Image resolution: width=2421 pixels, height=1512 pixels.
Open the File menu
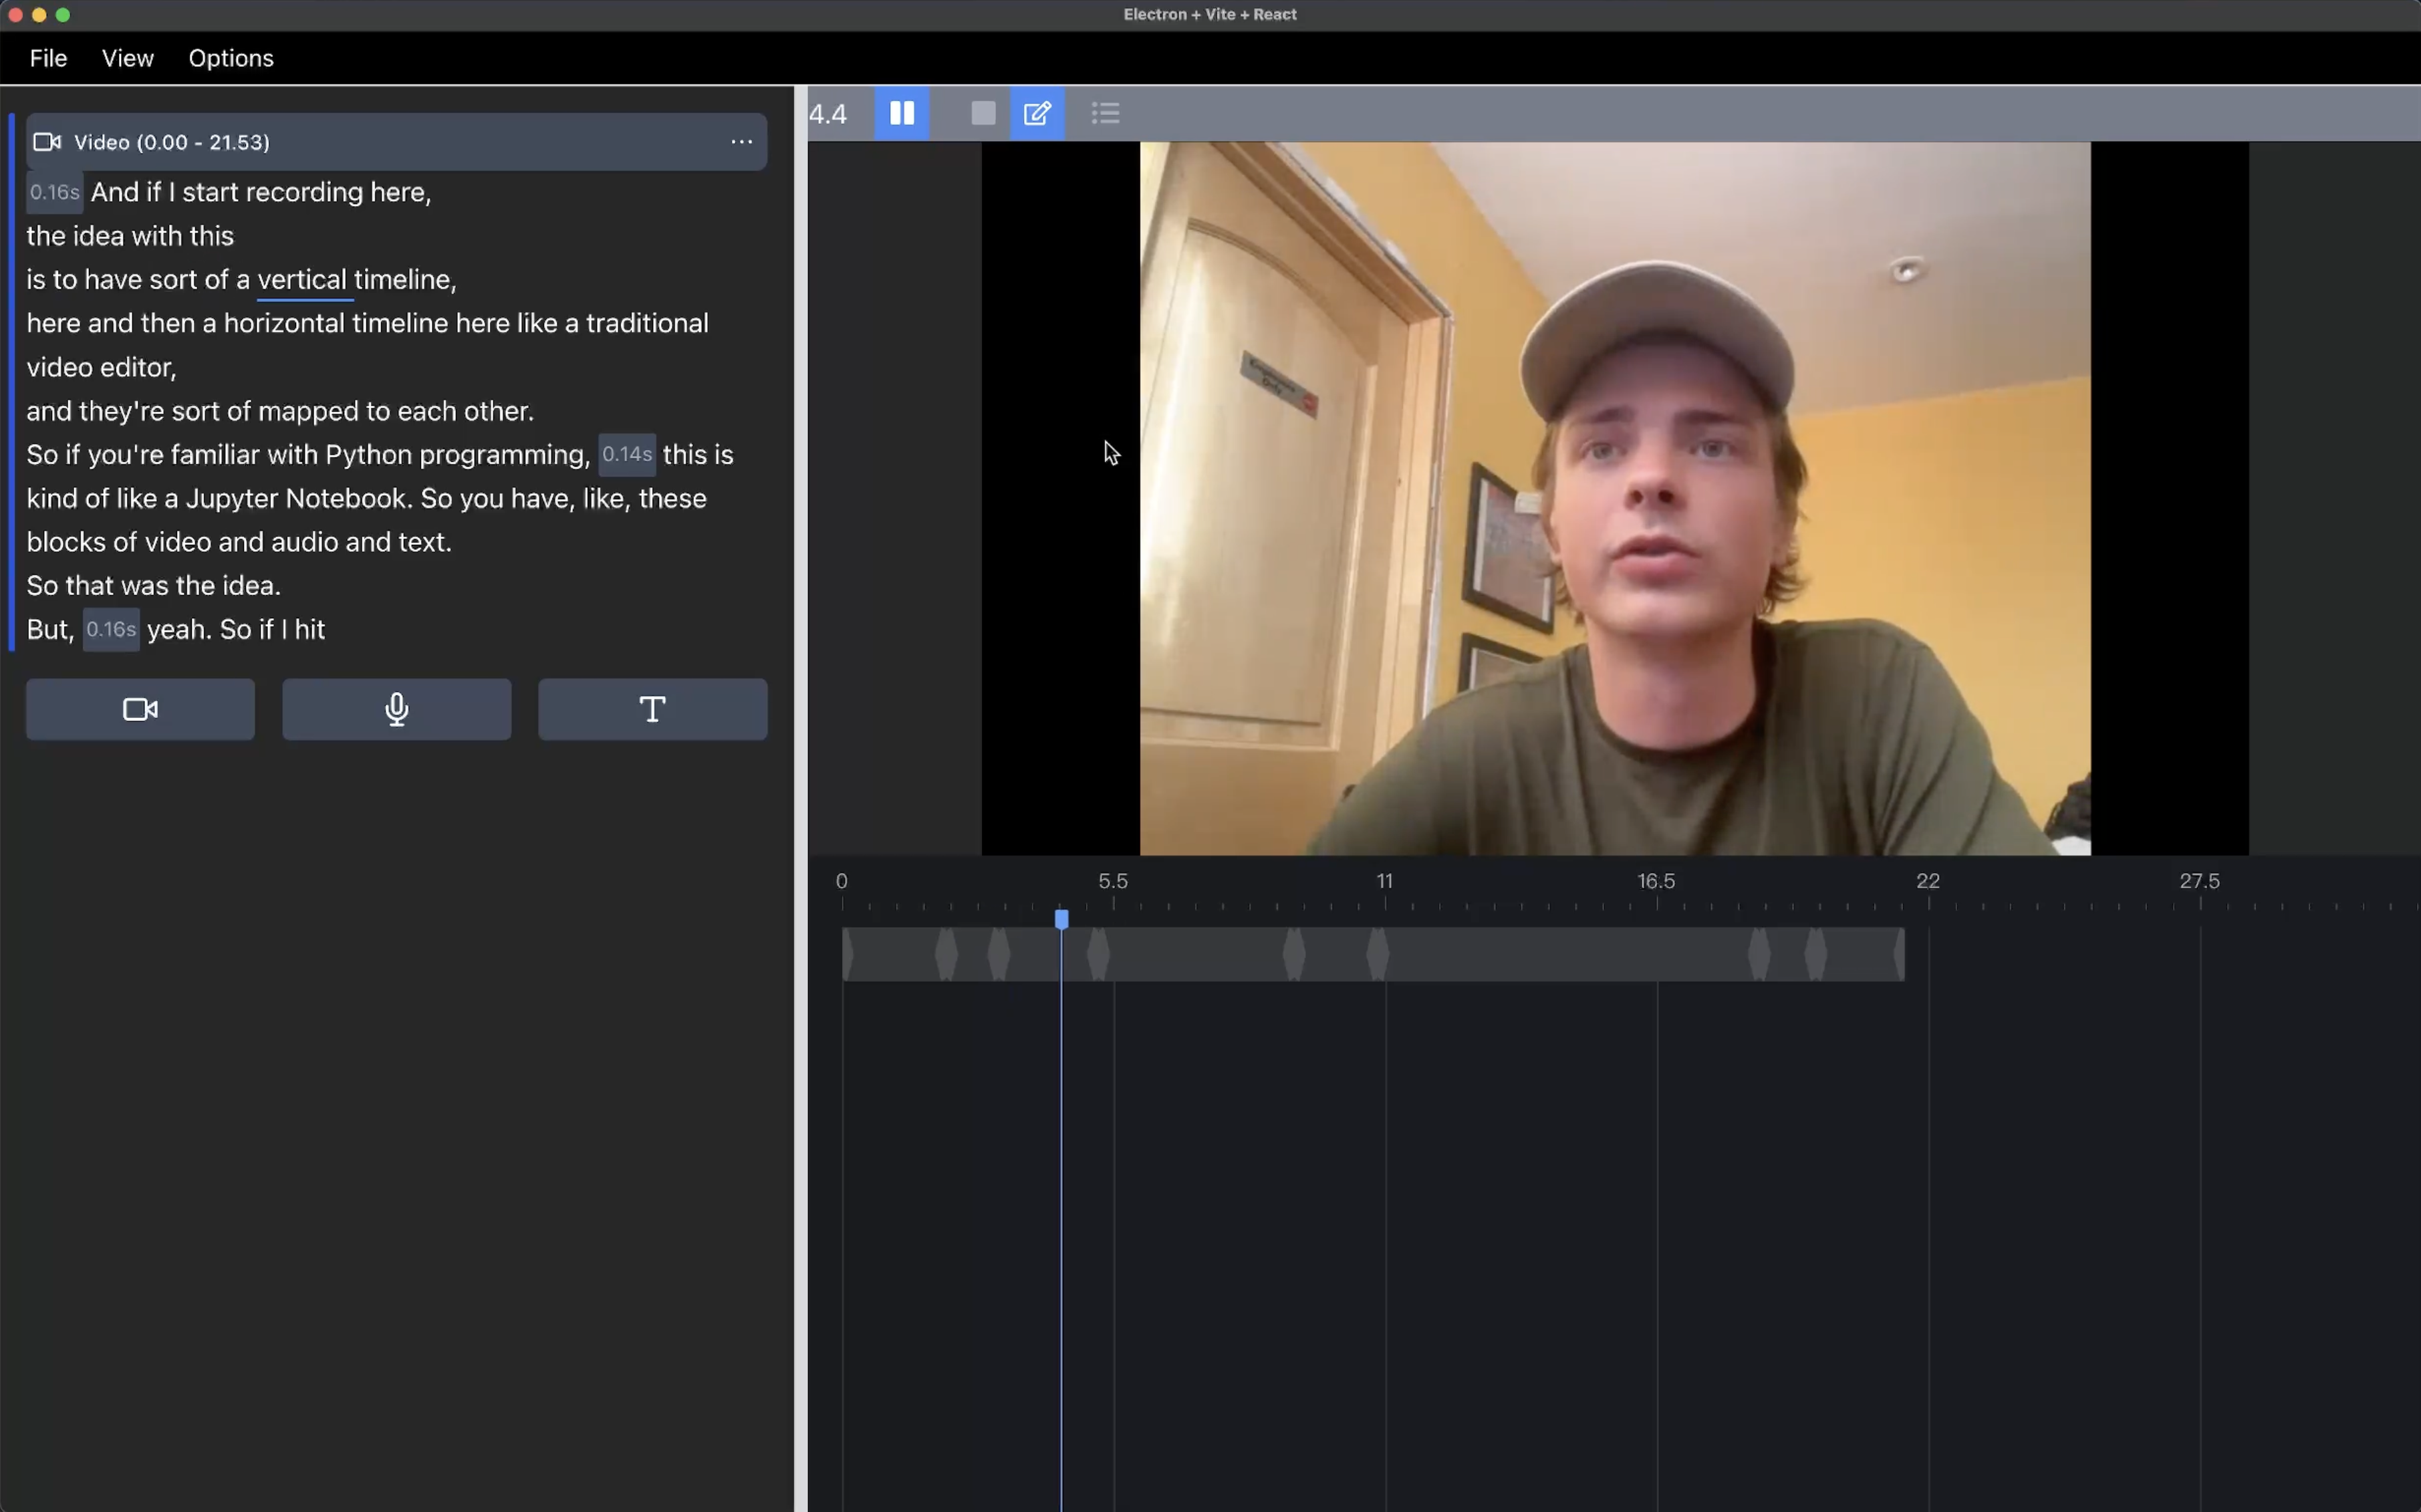coord(48,58)
